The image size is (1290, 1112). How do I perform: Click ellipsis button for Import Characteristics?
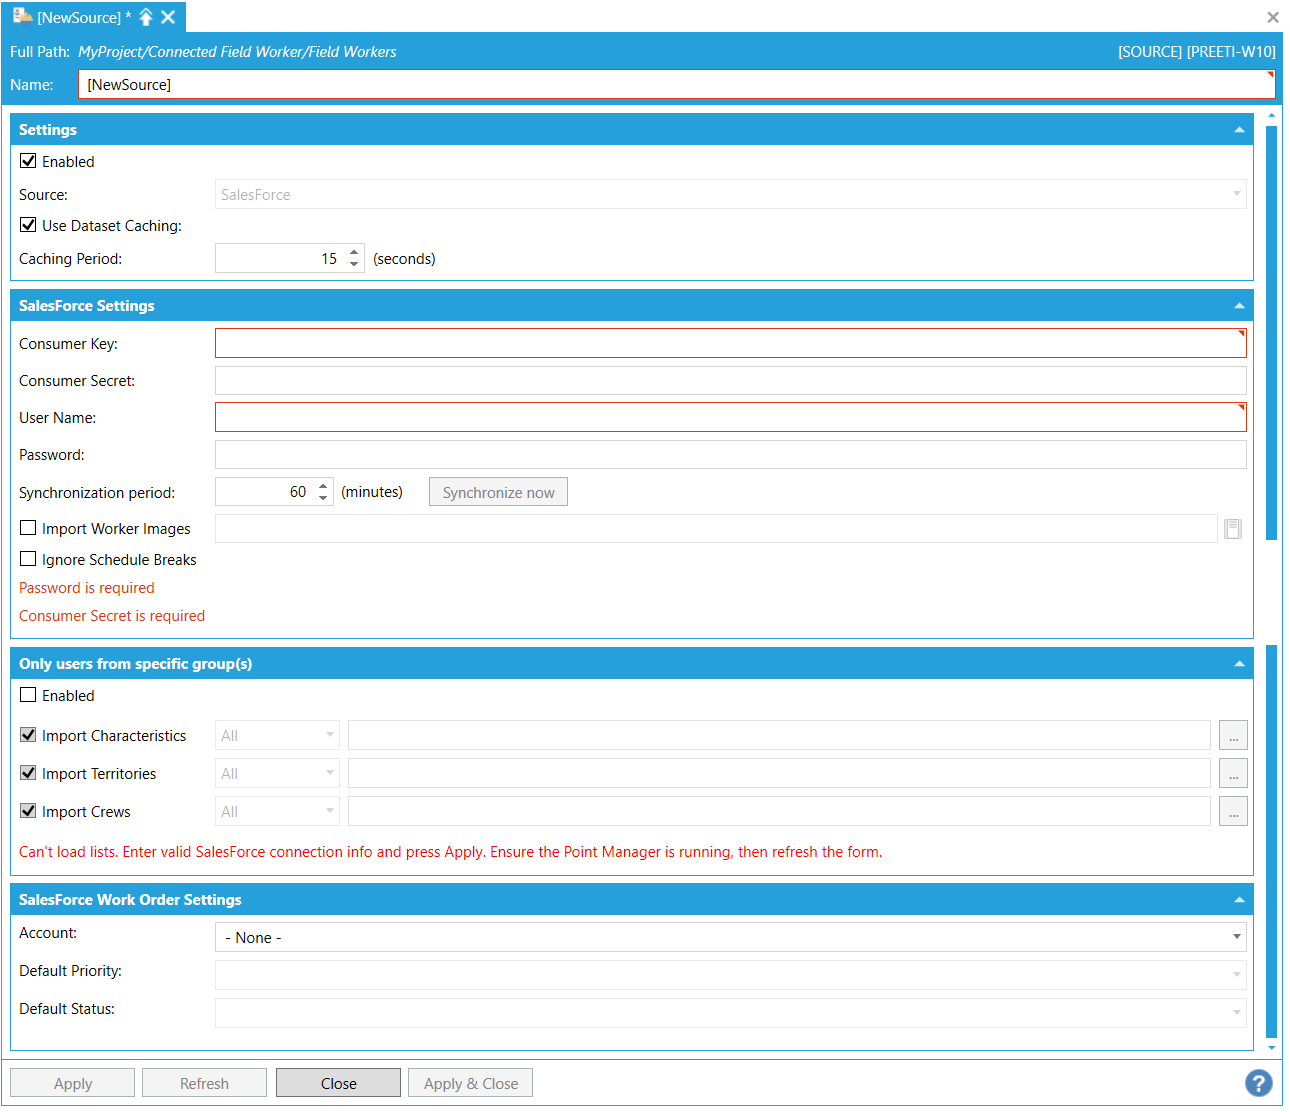click(x=1233, y=736)
